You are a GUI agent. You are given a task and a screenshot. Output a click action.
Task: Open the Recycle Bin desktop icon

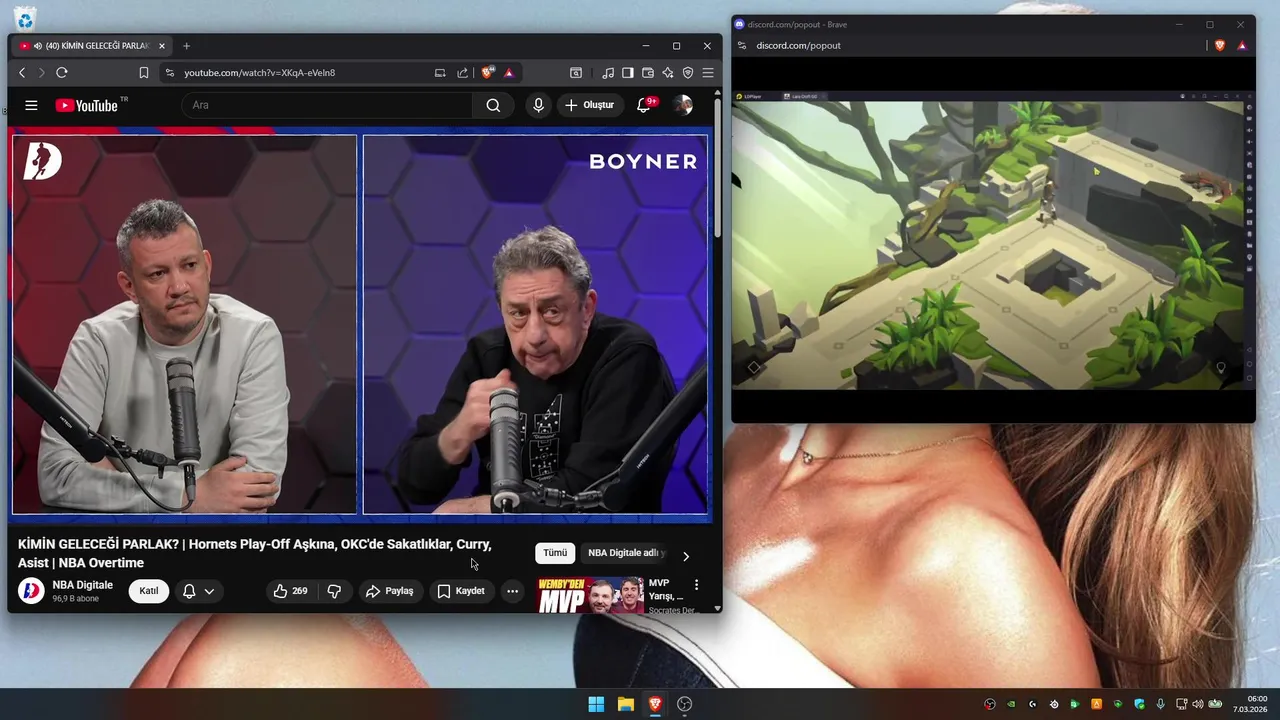(x=25, y=17)
